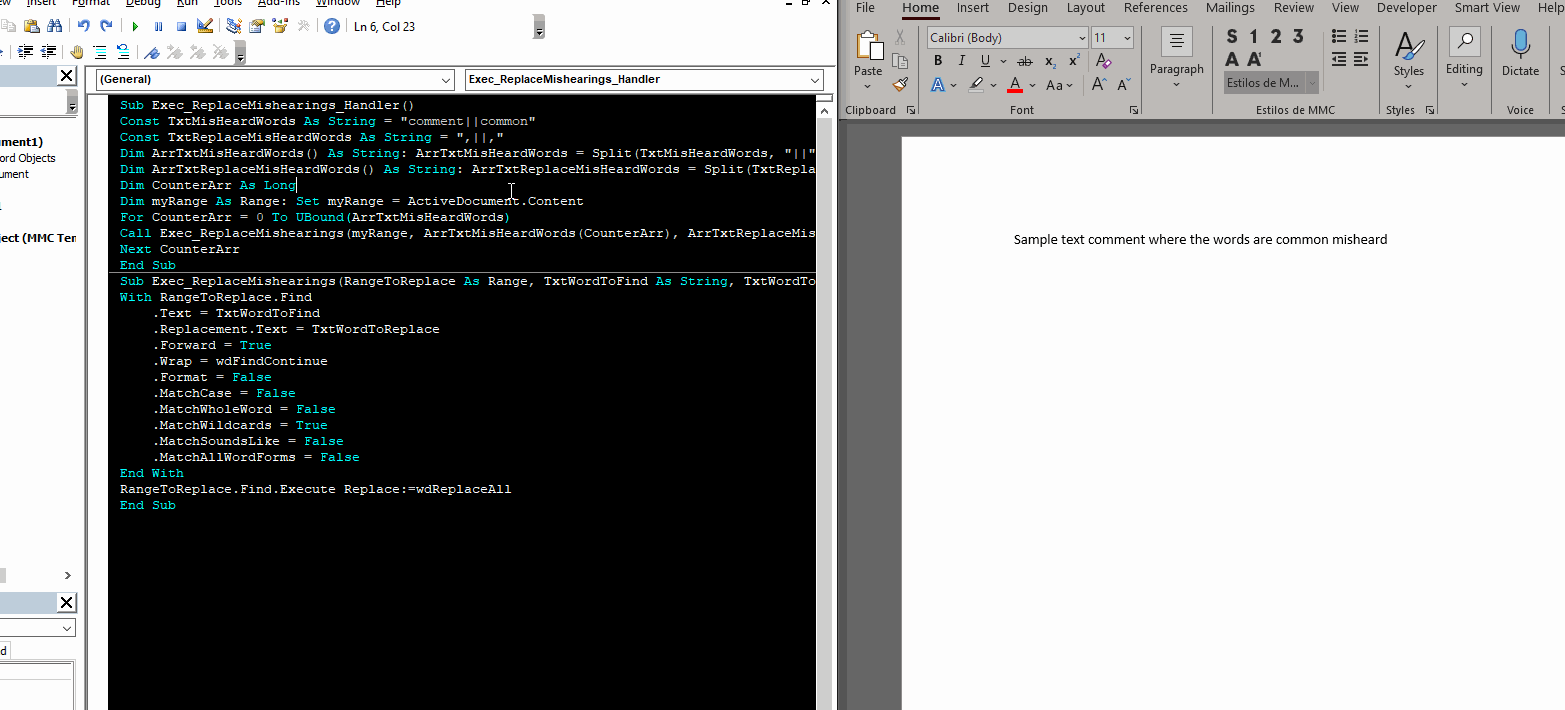Run the macro with the green Run arrow
This screenshot has width=1565, height=710.
135,26
